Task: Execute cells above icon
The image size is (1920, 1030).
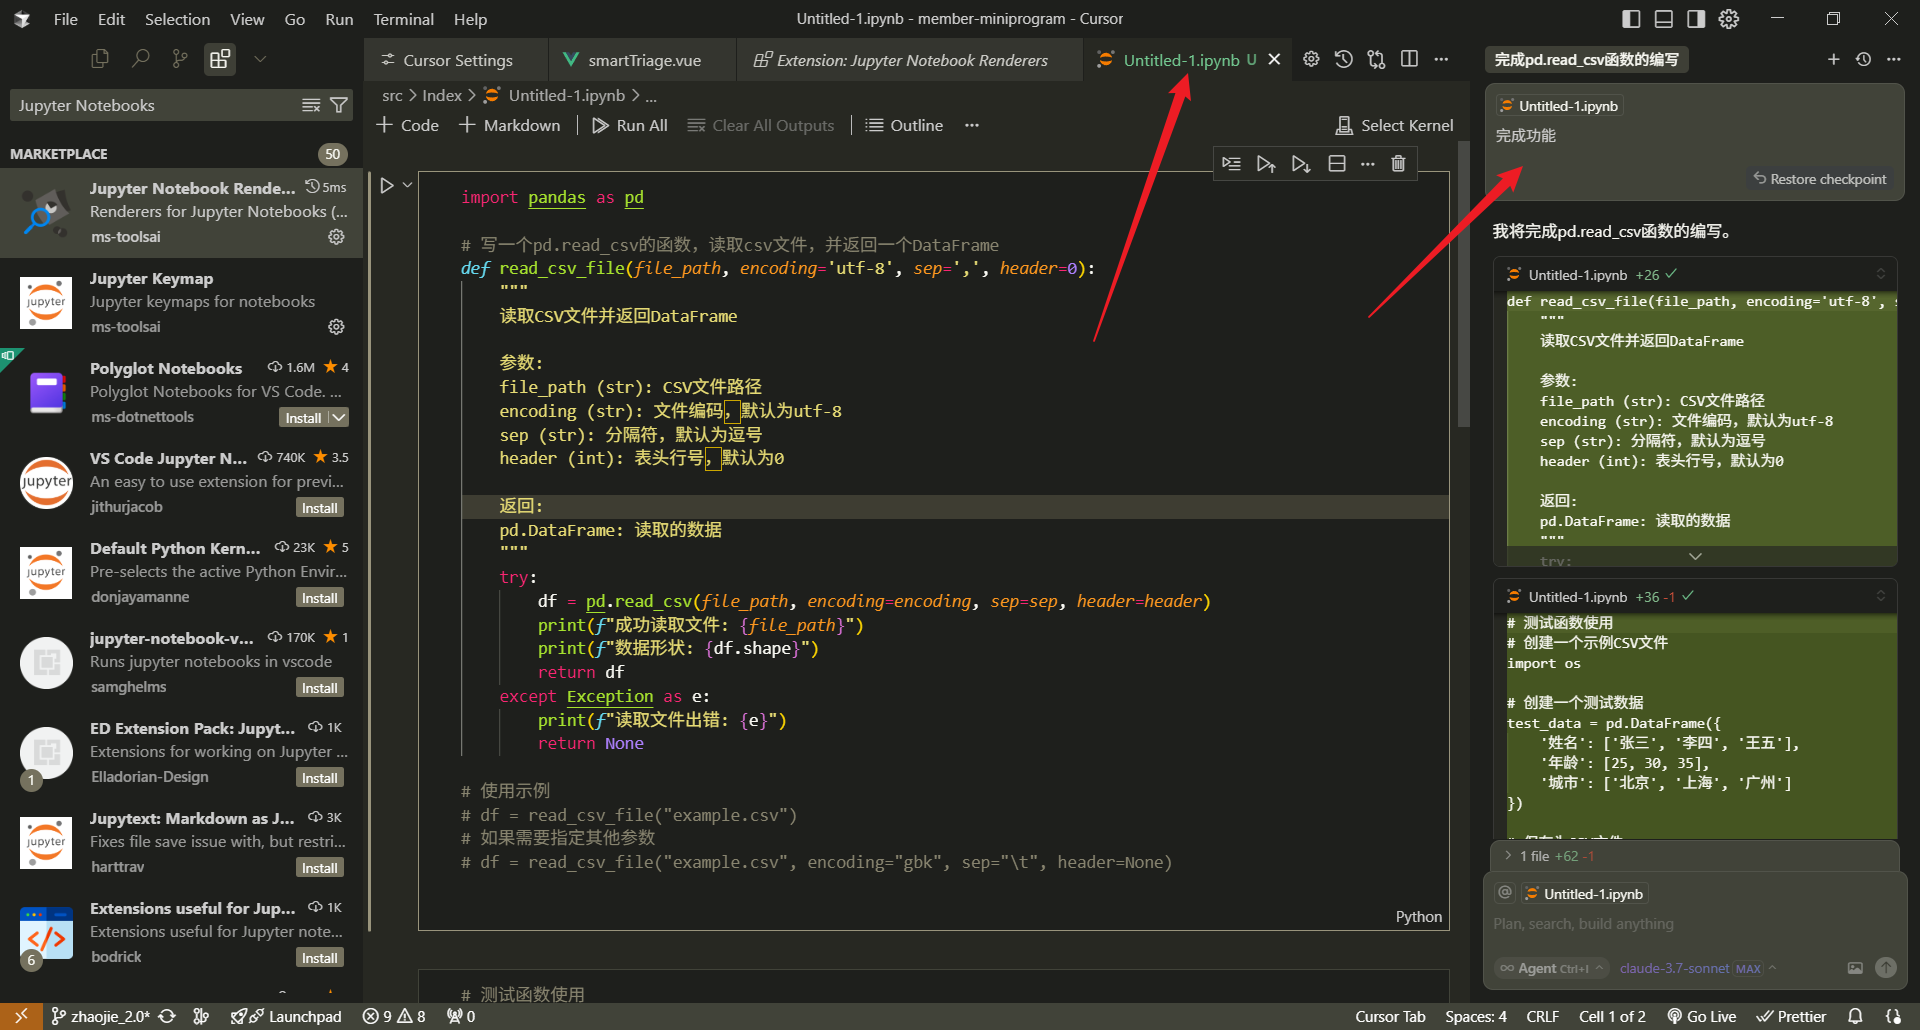Action: [x=1266, y=164]
